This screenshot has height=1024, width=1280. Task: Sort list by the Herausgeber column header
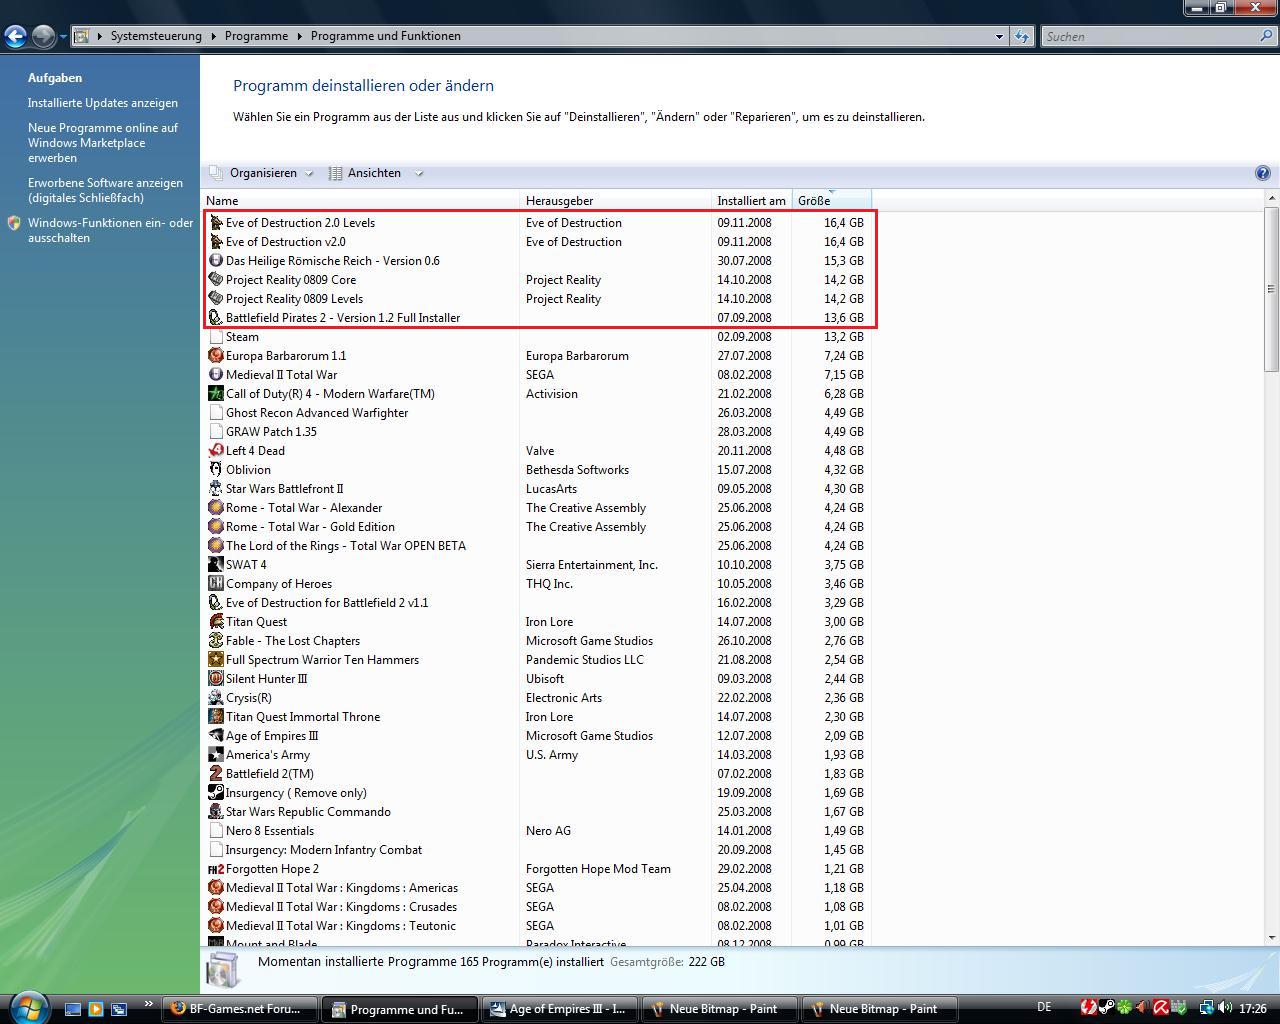coord(616,201)
